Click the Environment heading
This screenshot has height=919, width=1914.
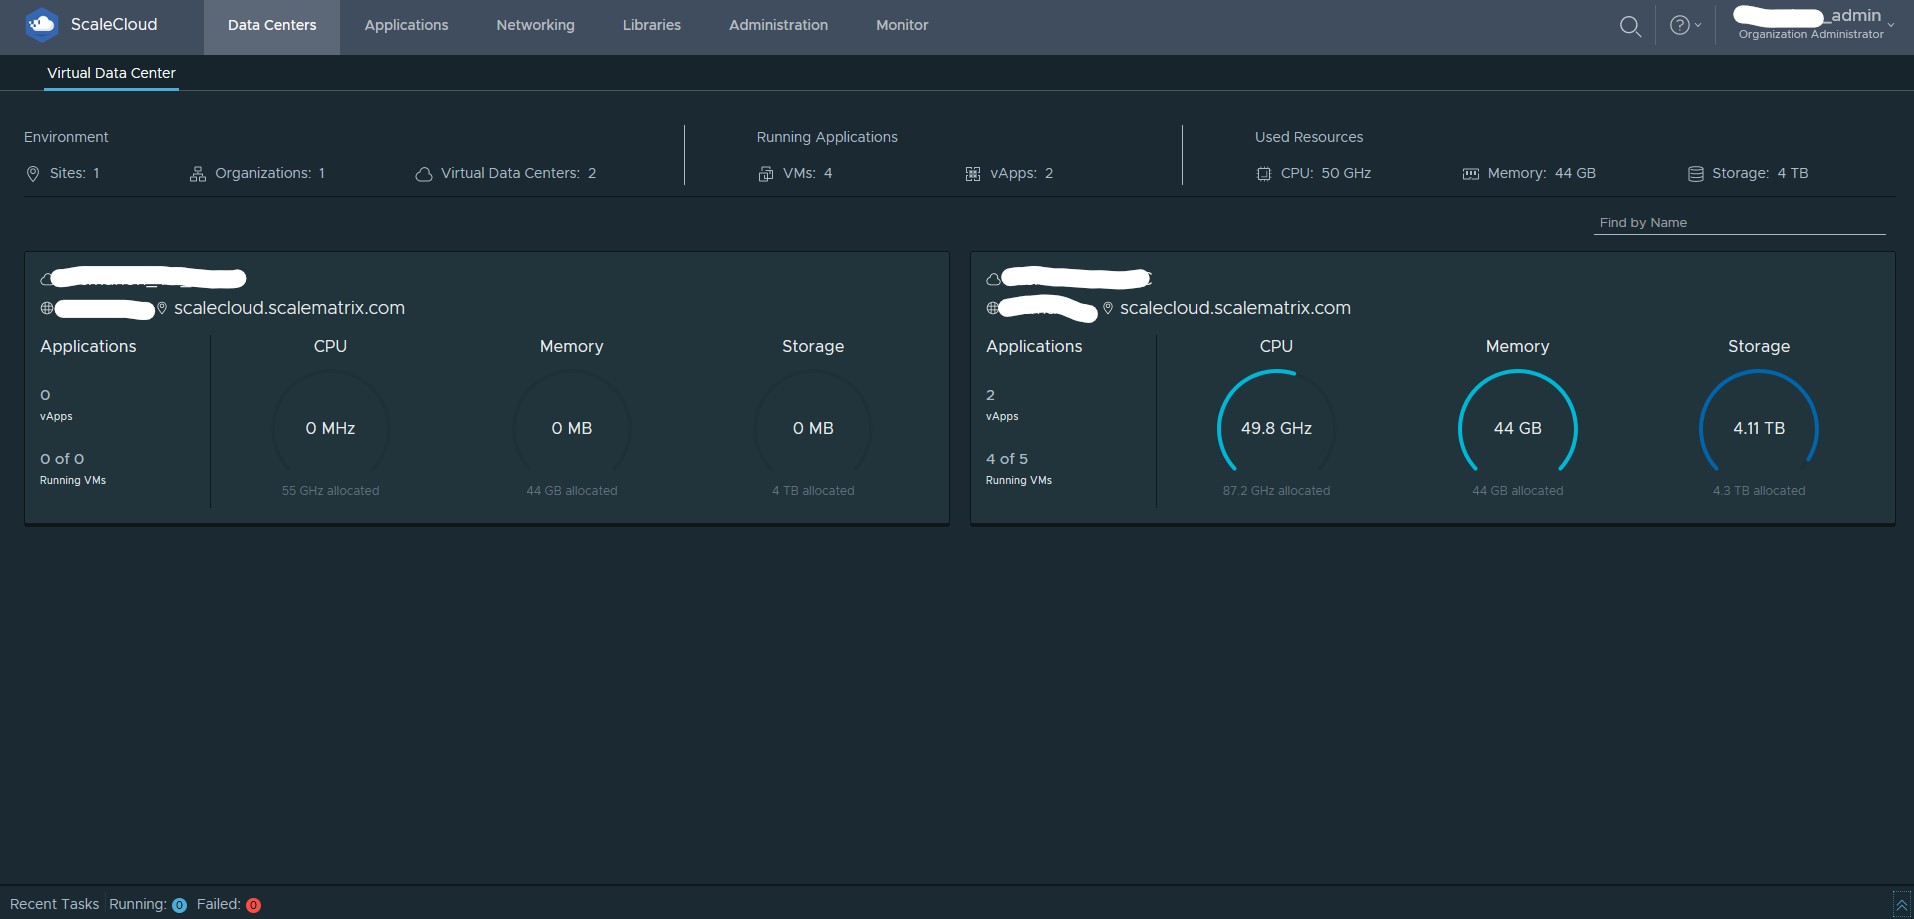click(x=66, y=137)
